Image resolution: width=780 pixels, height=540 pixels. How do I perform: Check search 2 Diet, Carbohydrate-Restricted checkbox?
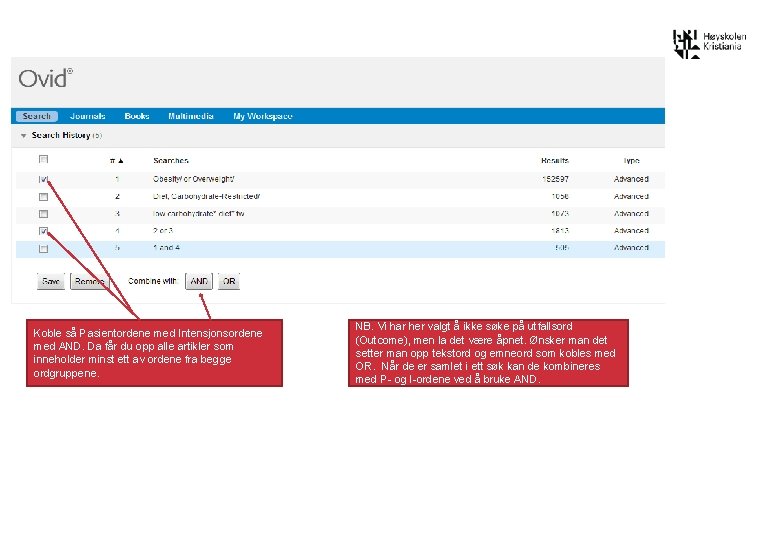(43, 196)
